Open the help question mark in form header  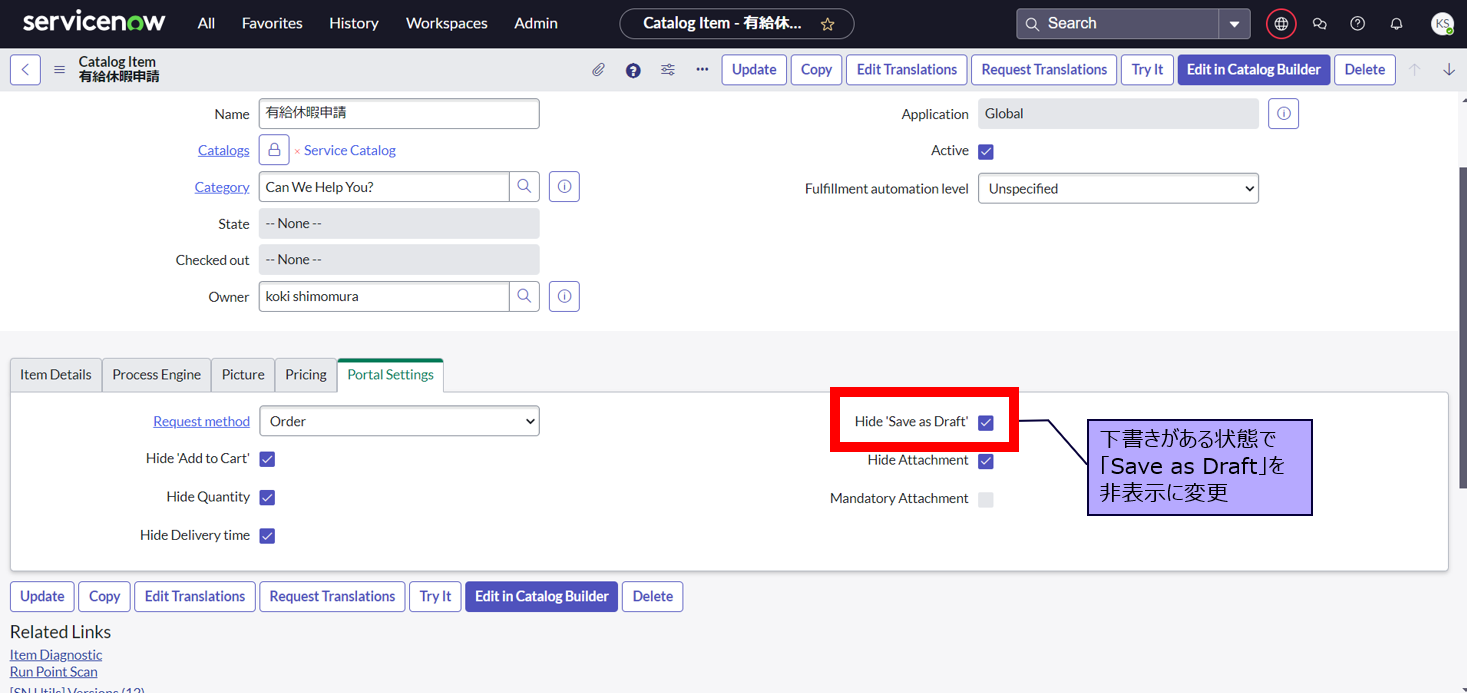[x=633, y=70]
